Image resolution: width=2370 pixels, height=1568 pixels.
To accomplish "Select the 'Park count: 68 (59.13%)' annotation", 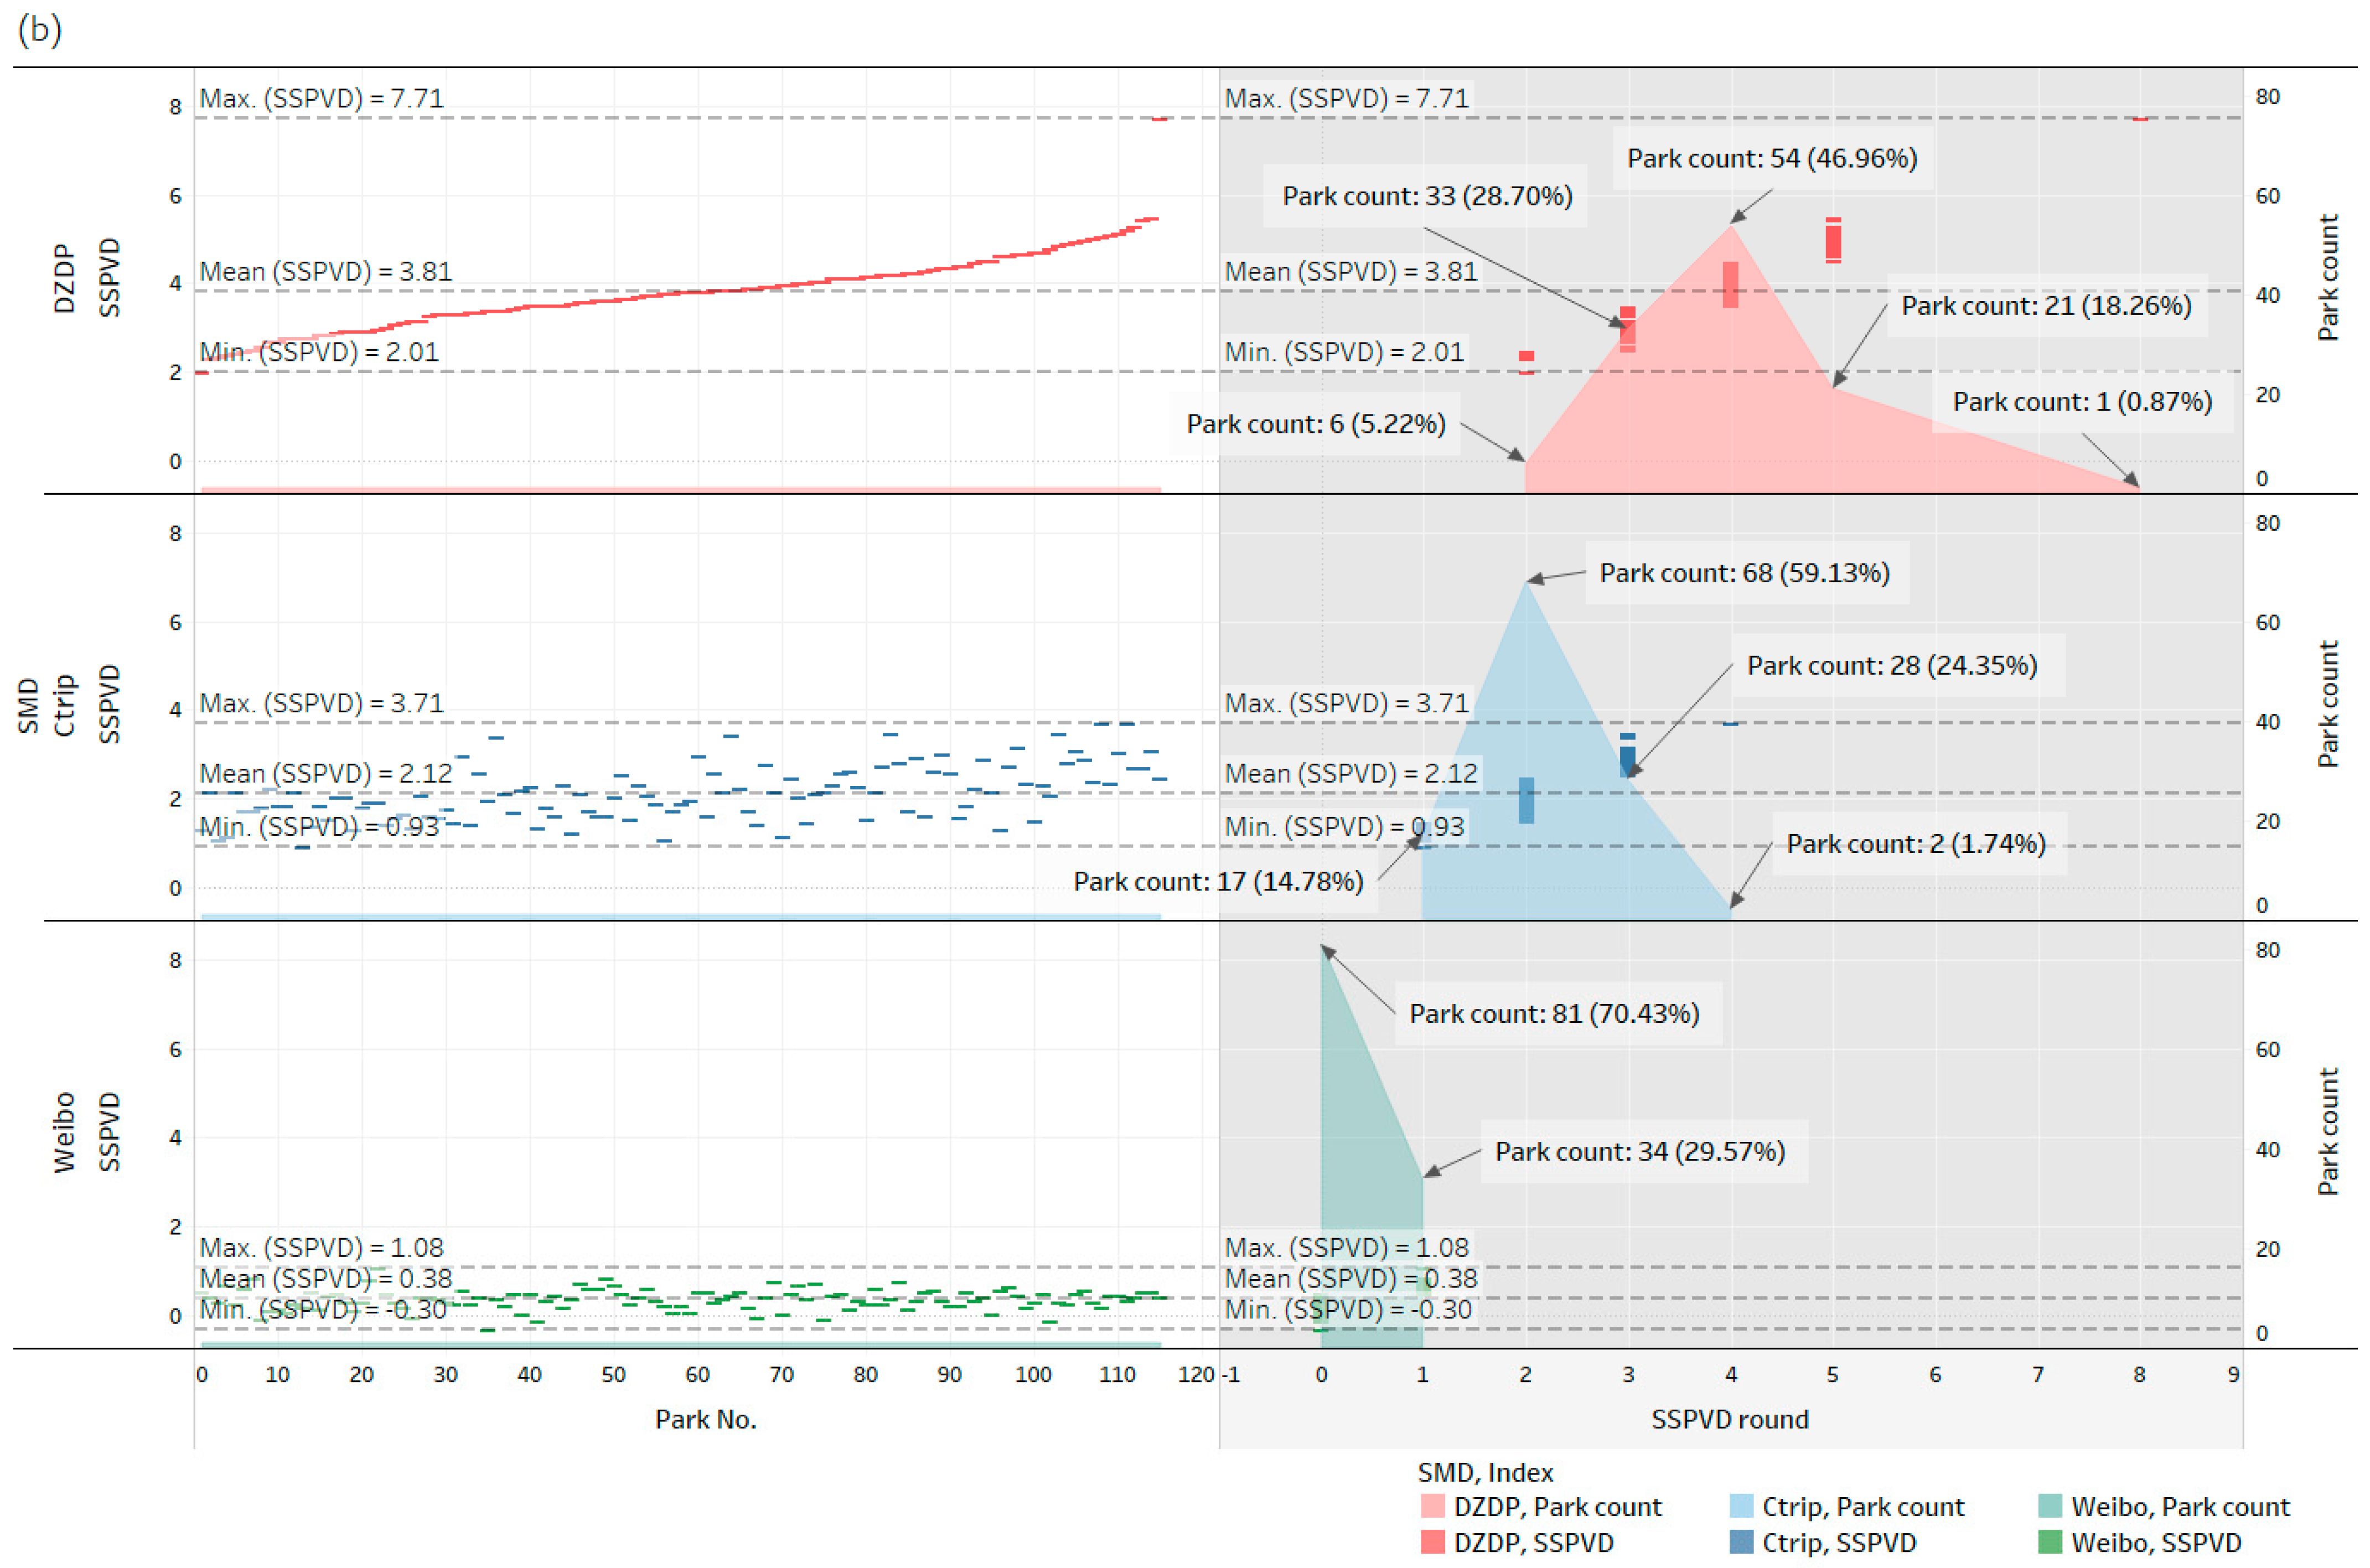I will click(1744, 573).
